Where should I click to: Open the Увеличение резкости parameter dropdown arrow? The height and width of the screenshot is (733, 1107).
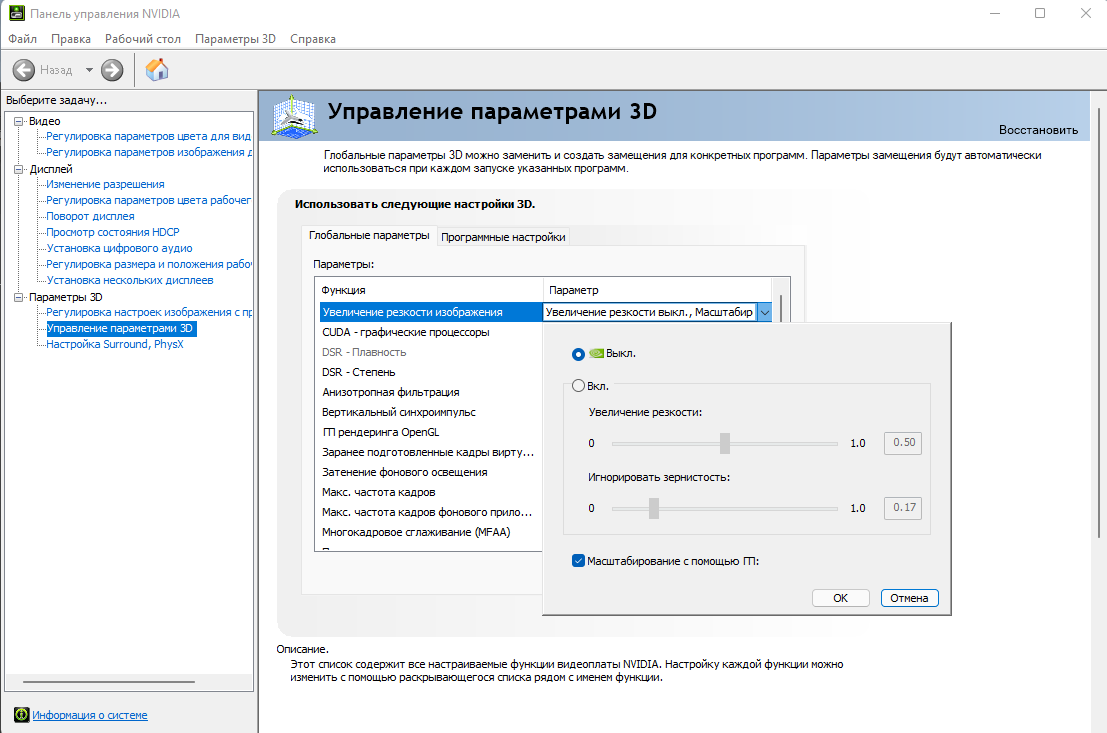pos(764,312)
